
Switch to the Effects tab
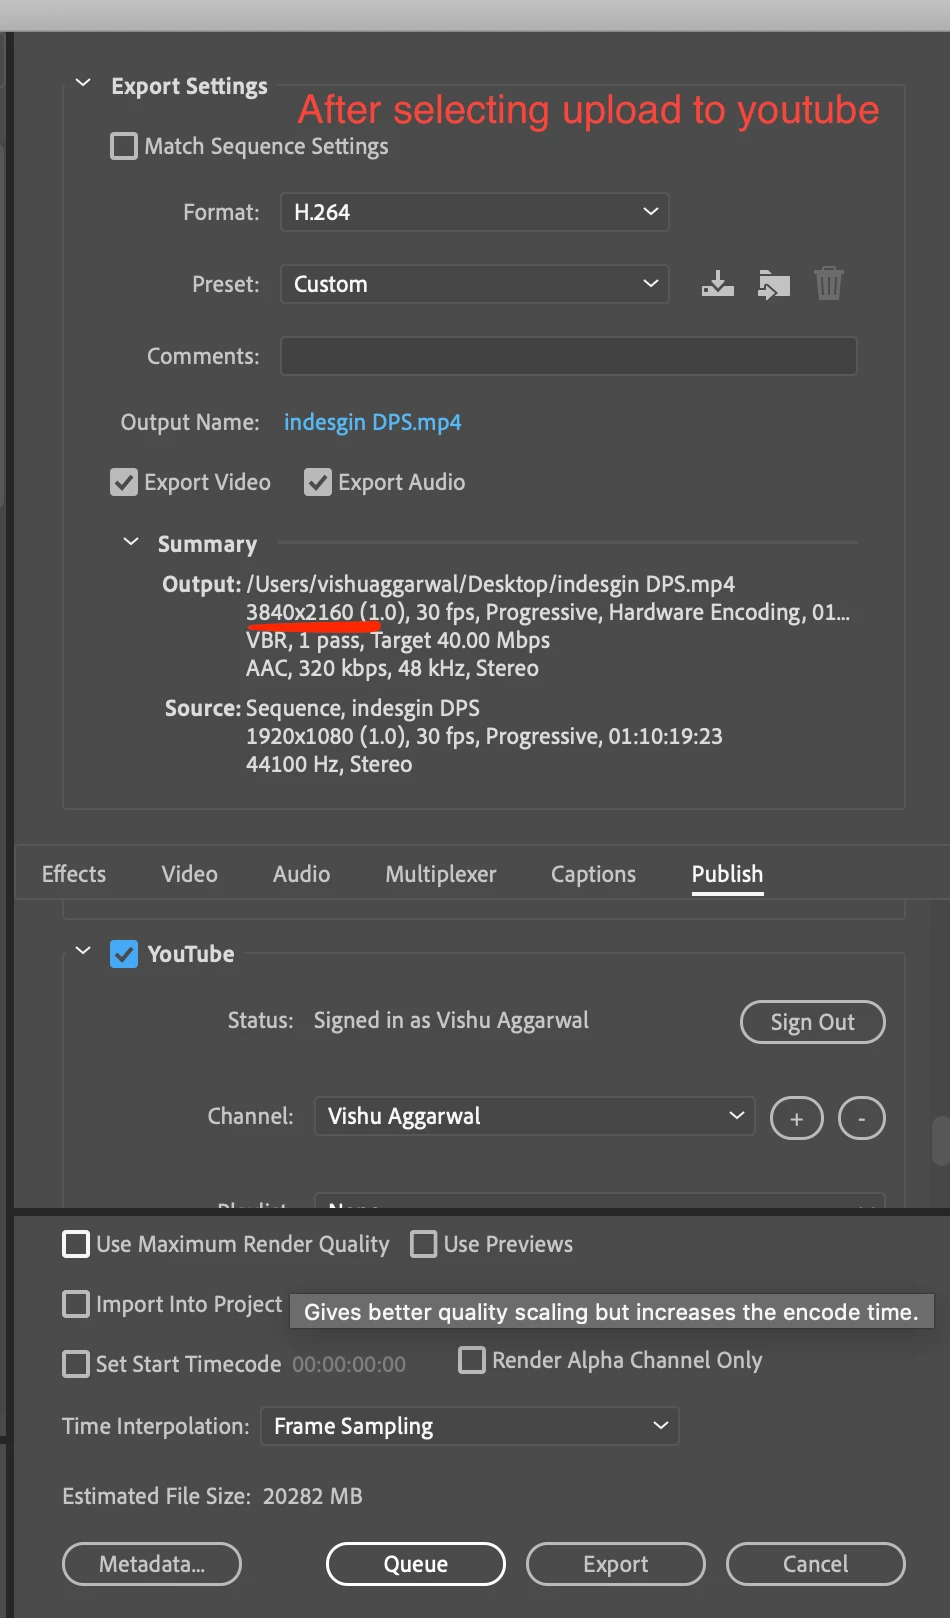tap(74, 874)
